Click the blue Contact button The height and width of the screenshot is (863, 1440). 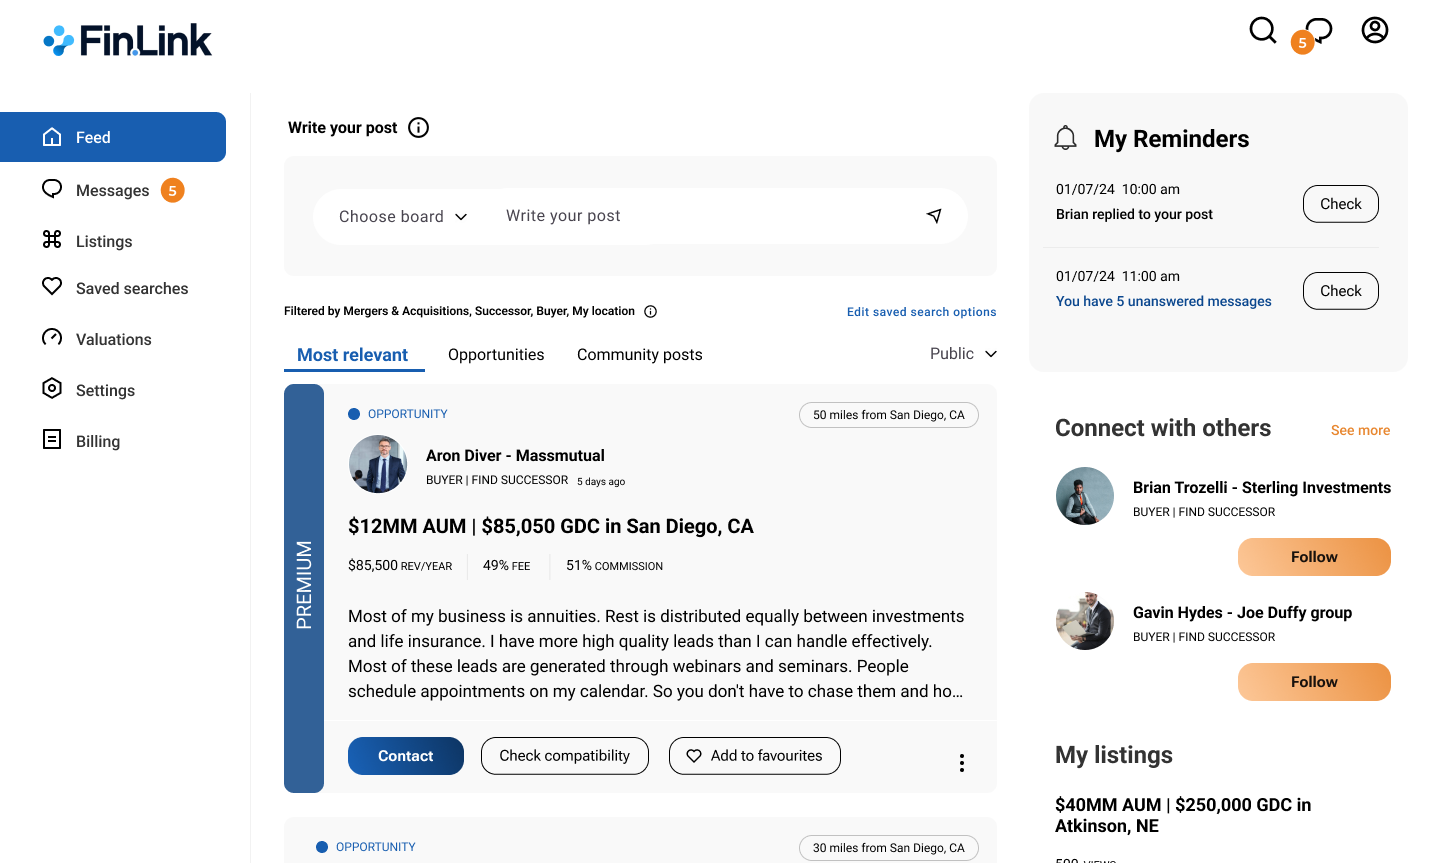(405, 756)
